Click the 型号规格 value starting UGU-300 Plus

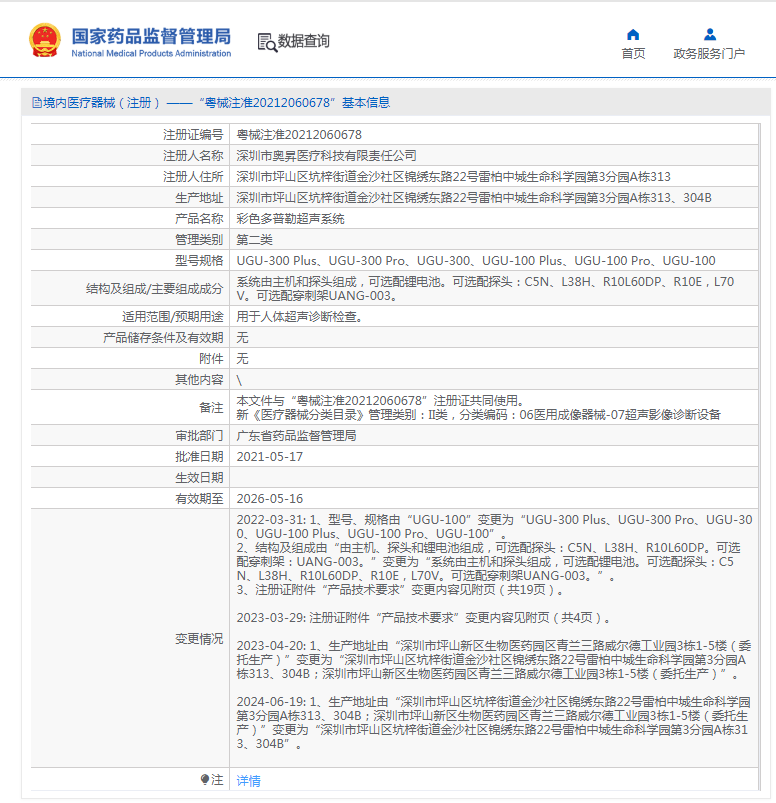pyautogui.click(x=476, y=261)
